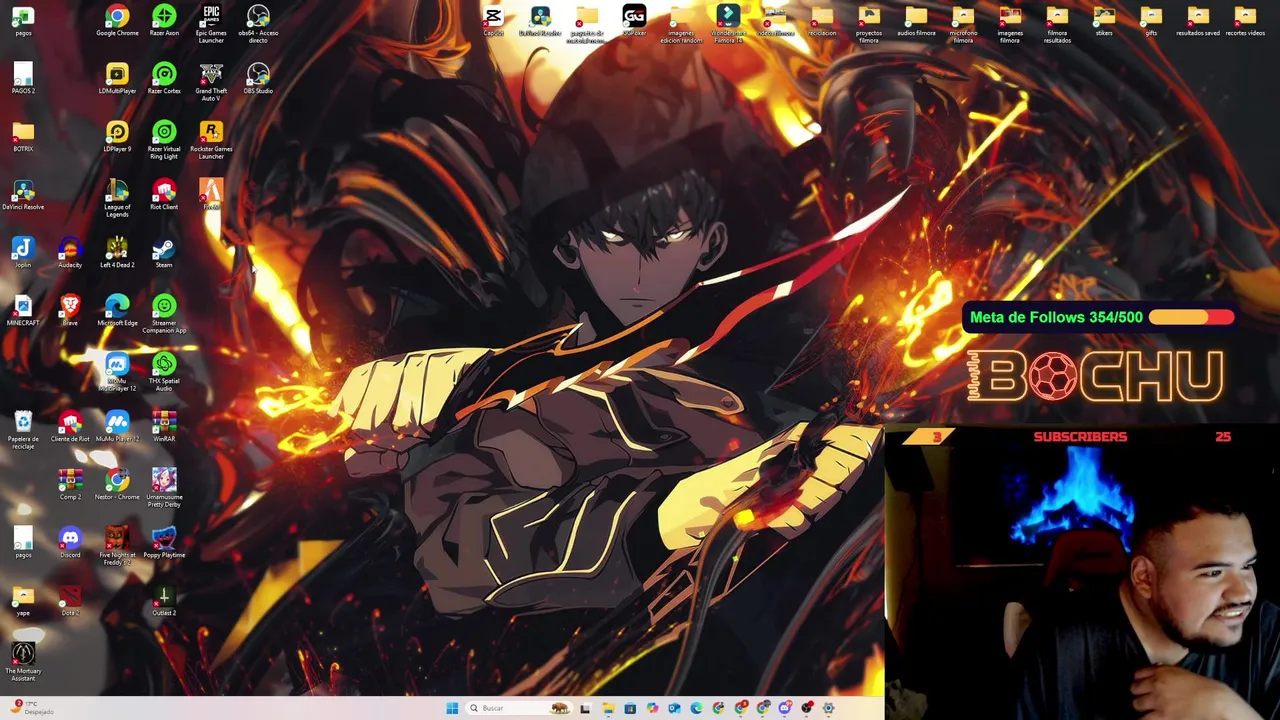Open the filmora resultados folder

click(x=1057, y=24)
